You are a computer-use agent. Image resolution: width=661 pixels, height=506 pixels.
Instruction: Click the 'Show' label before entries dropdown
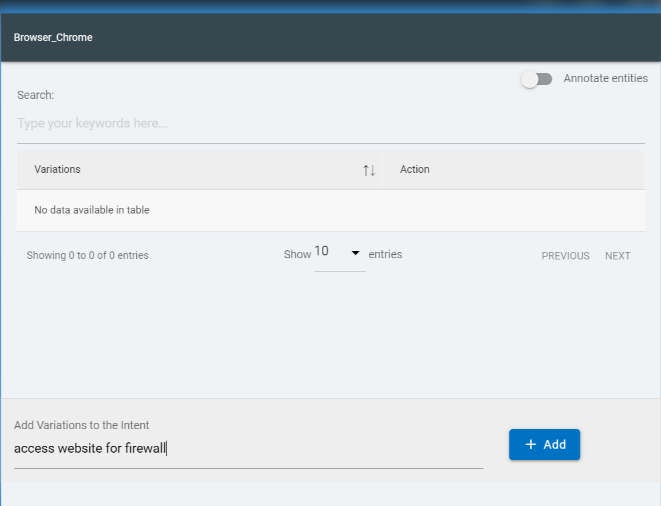[297, 255]
